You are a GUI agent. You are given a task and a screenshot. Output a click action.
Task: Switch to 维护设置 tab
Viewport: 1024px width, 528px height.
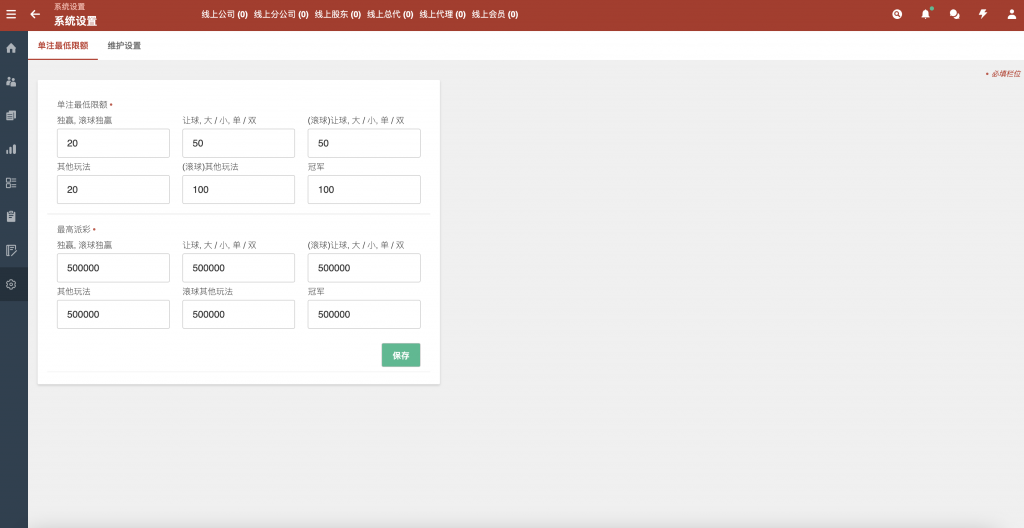click(x=124, y=46)
